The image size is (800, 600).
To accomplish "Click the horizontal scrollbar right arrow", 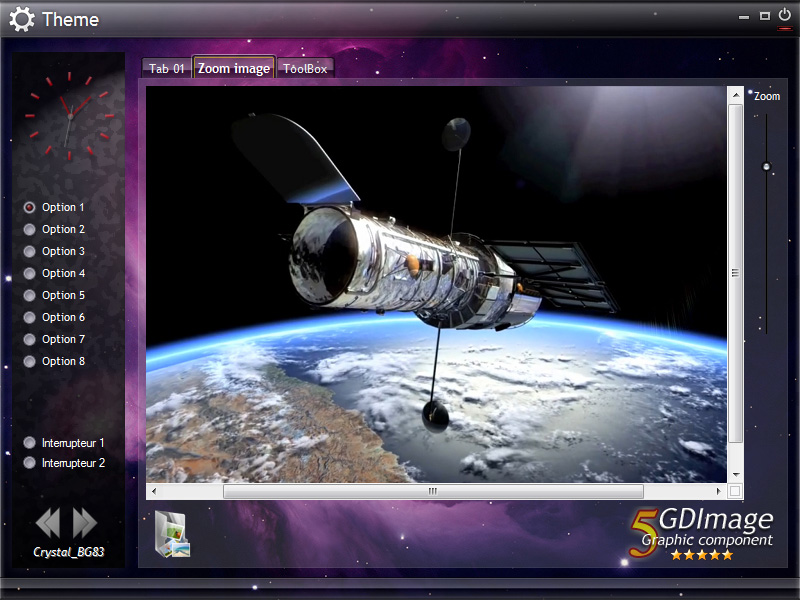I will (718, 491).
